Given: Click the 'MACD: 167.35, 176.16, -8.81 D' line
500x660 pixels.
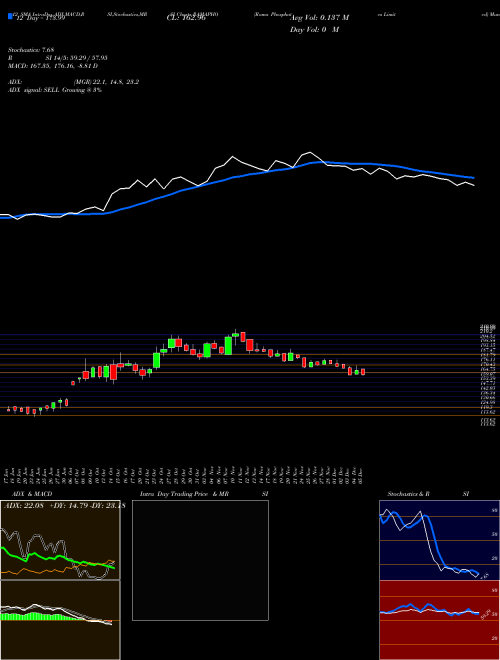Looking at the screenshot, I should [x=53, y=66].
